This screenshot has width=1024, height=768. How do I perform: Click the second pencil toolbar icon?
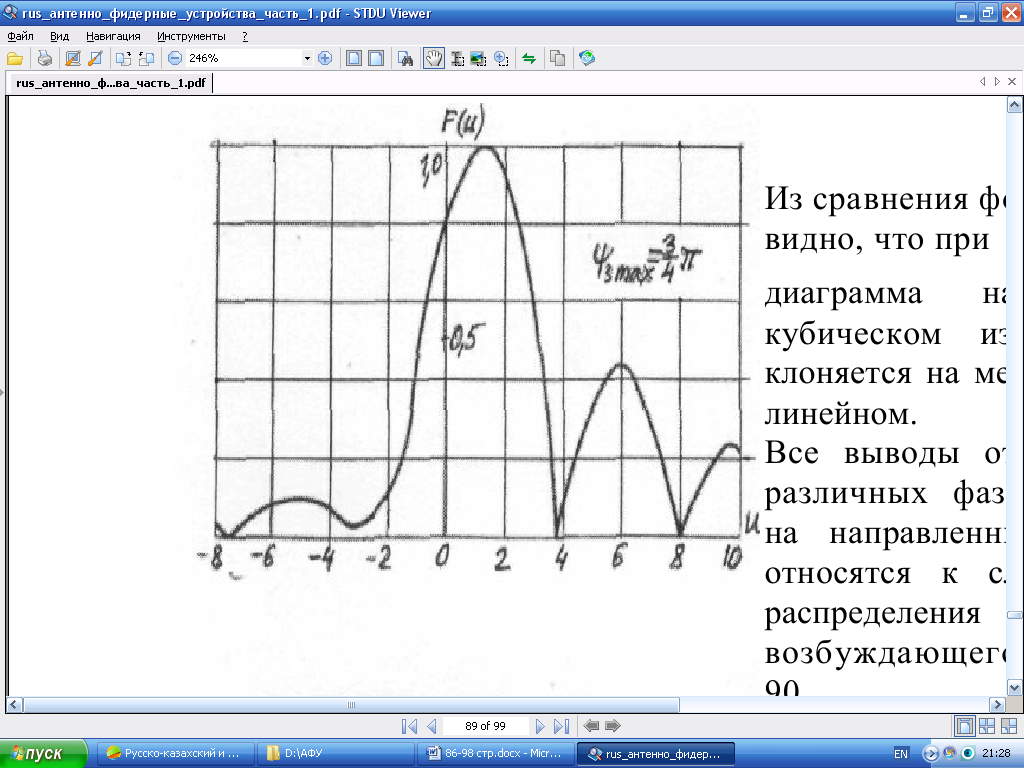[95, 59]
